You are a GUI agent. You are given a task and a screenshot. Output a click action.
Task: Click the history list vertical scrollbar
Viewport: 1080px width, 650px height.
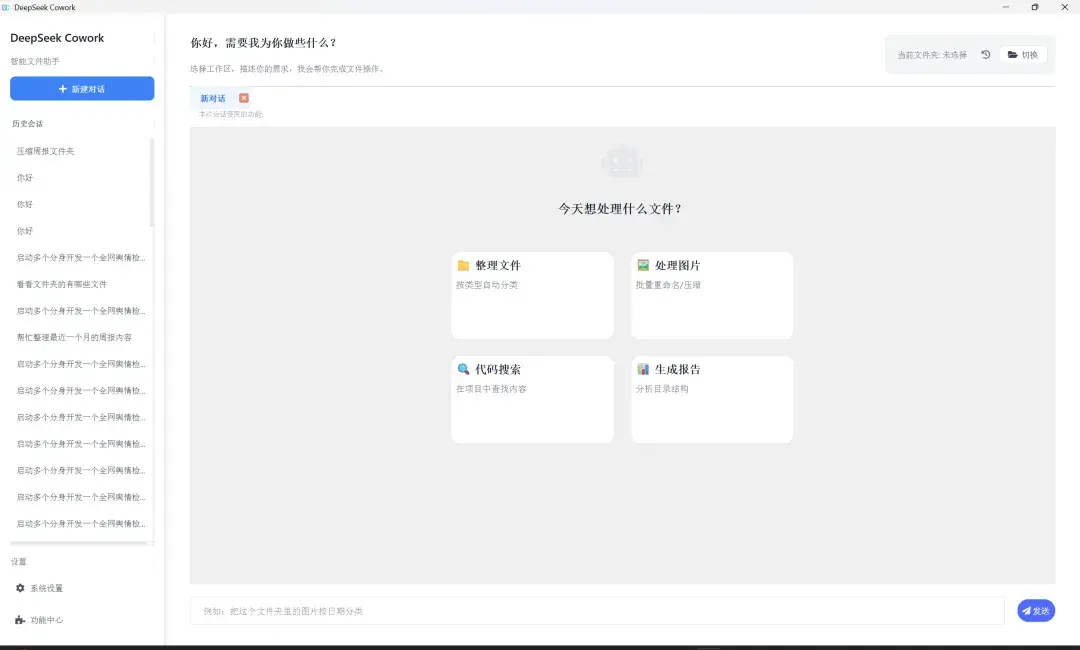pyautogui.click(x=152, y=183)
